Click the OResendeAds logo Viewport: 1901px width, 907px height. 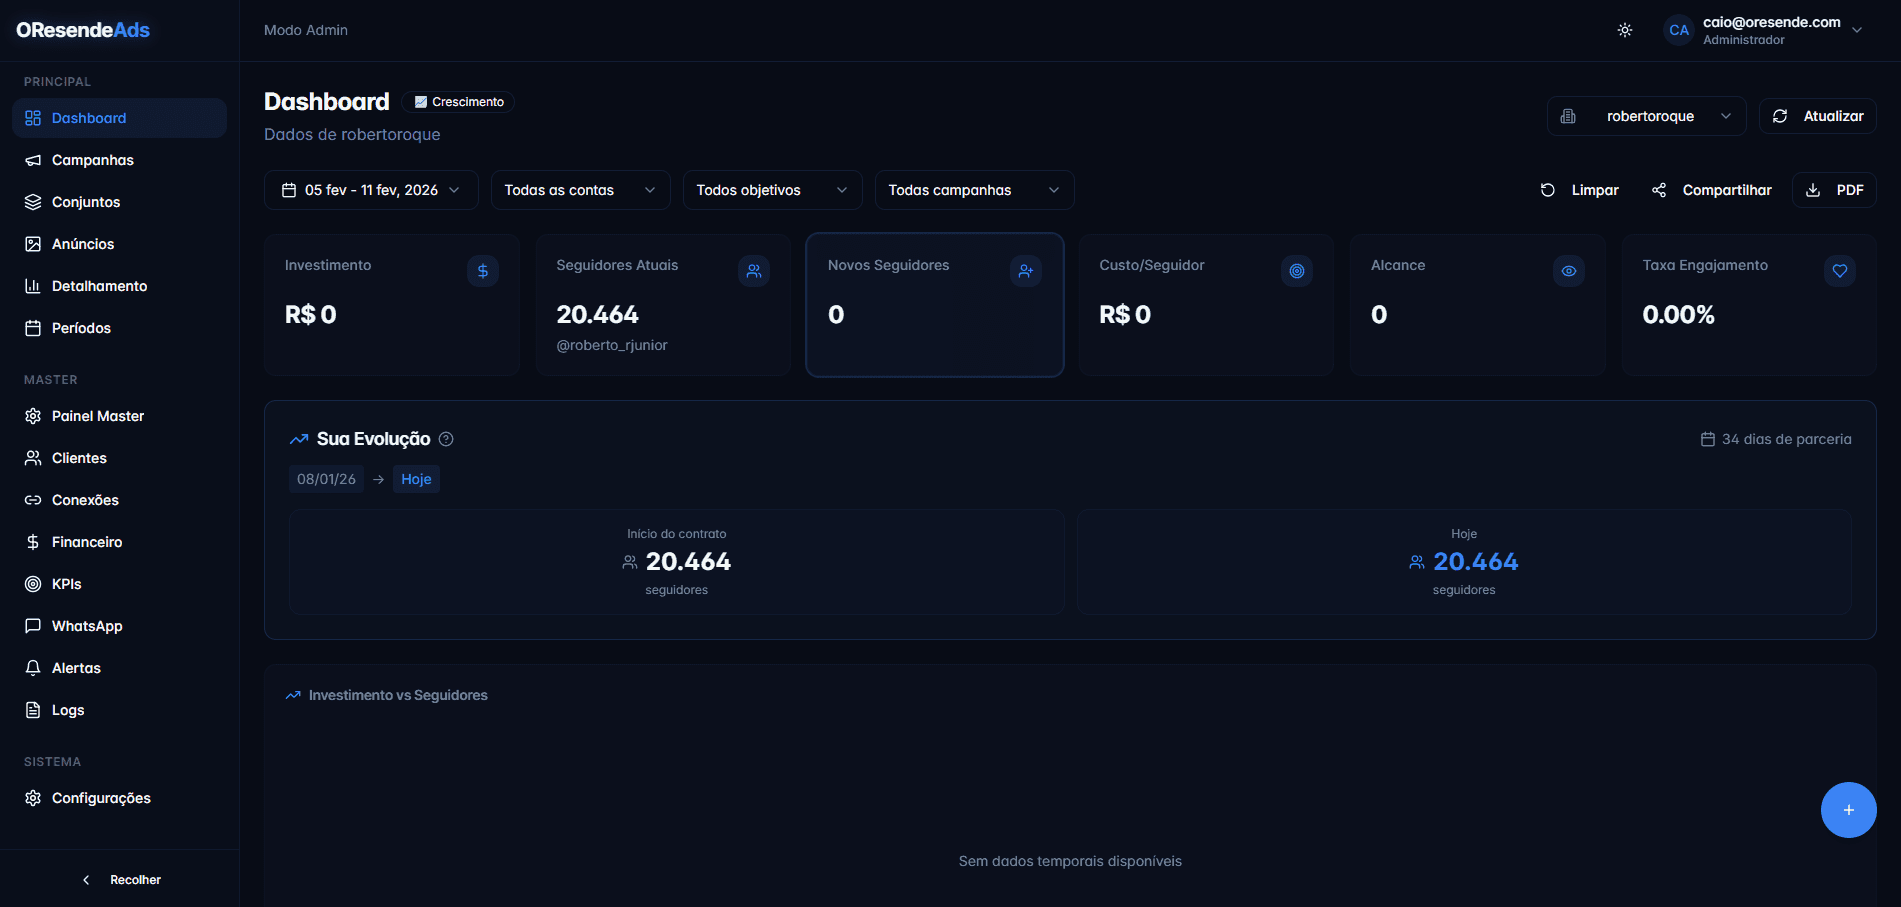(x=83, y=30)
